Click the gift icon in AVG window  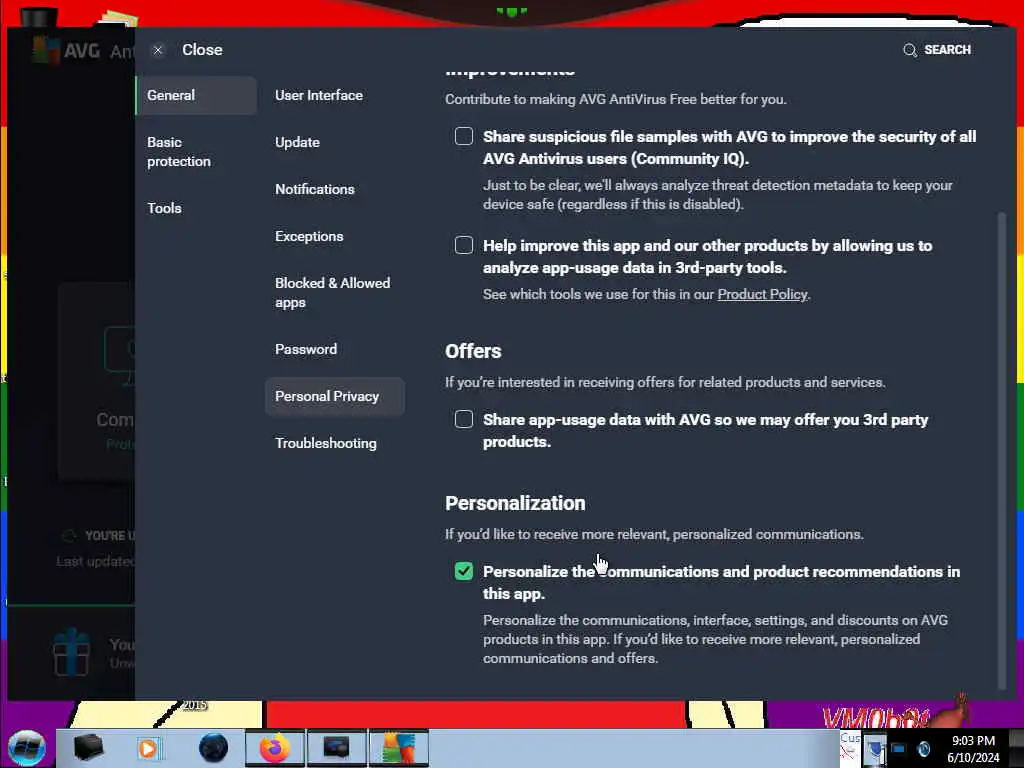[71, 653]
